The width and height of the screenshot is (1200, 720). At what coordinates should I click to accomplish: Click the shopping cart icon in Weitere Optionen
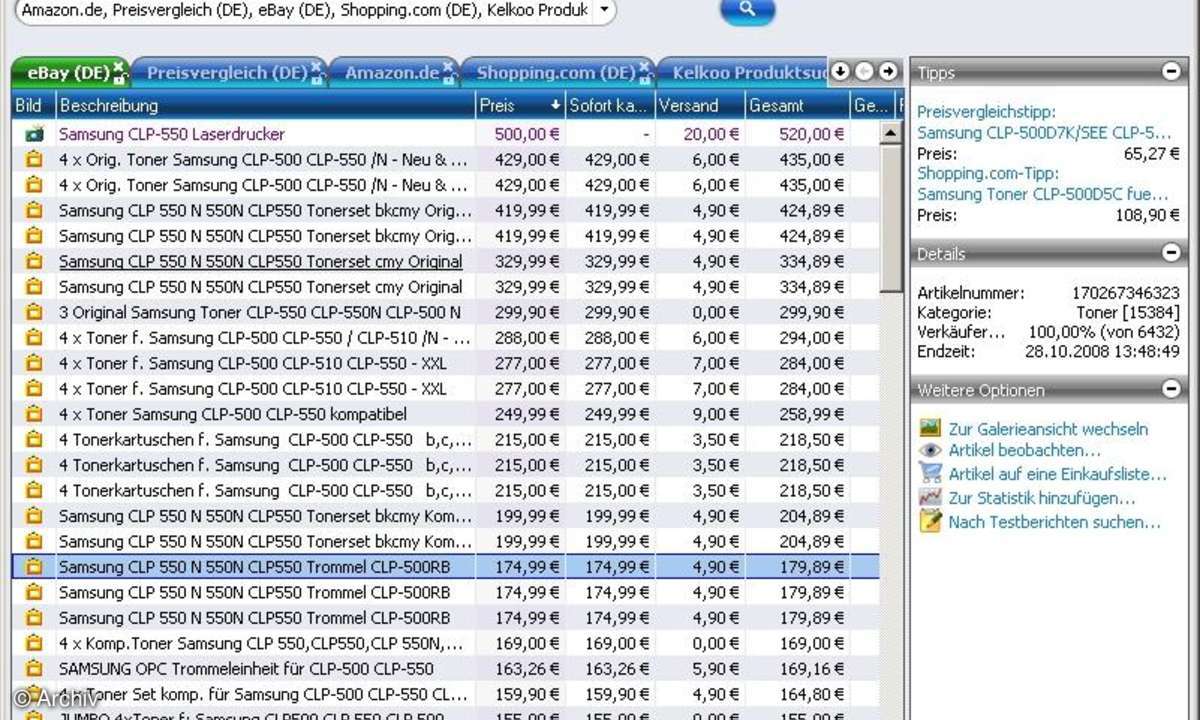(x=930, y=474)
